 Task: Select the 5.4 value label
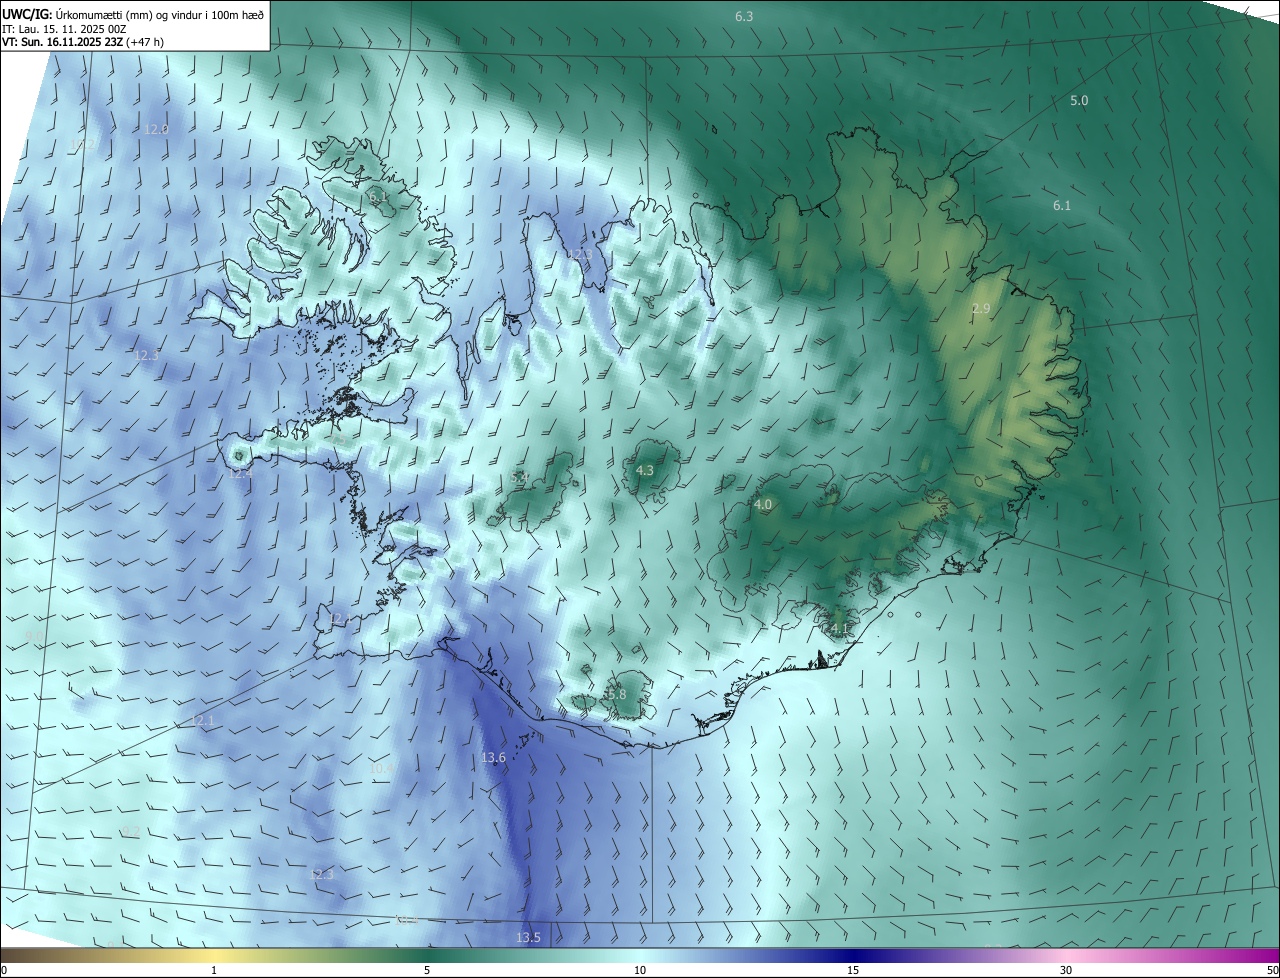tap(519, 478)
